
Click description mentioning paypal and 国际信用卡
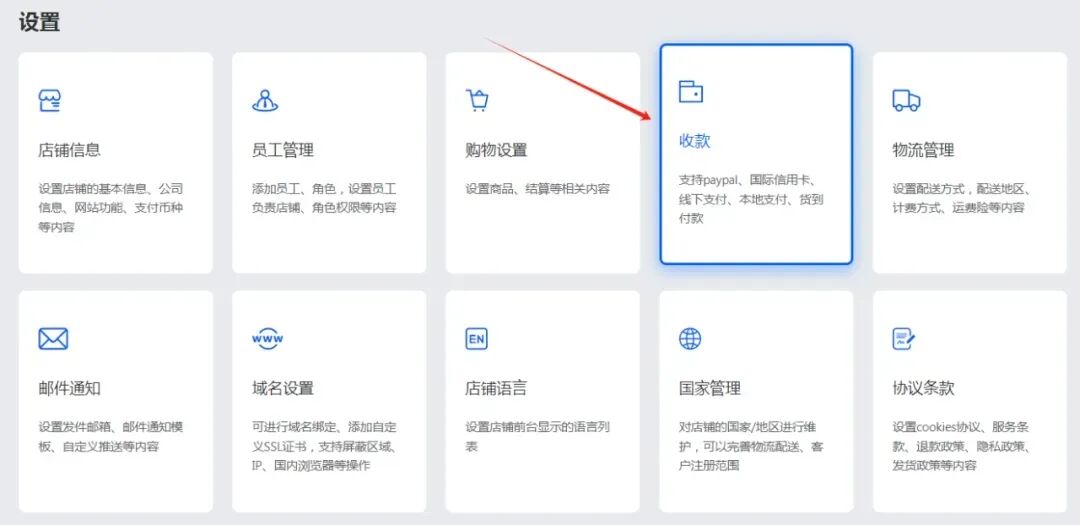click(751, 199)
